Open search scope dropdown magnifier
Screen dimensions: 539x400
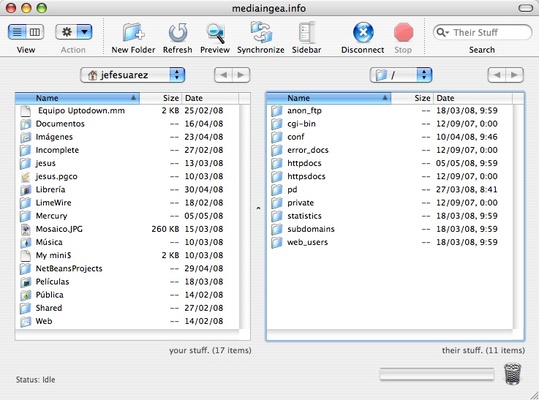(x=442, y=32)
